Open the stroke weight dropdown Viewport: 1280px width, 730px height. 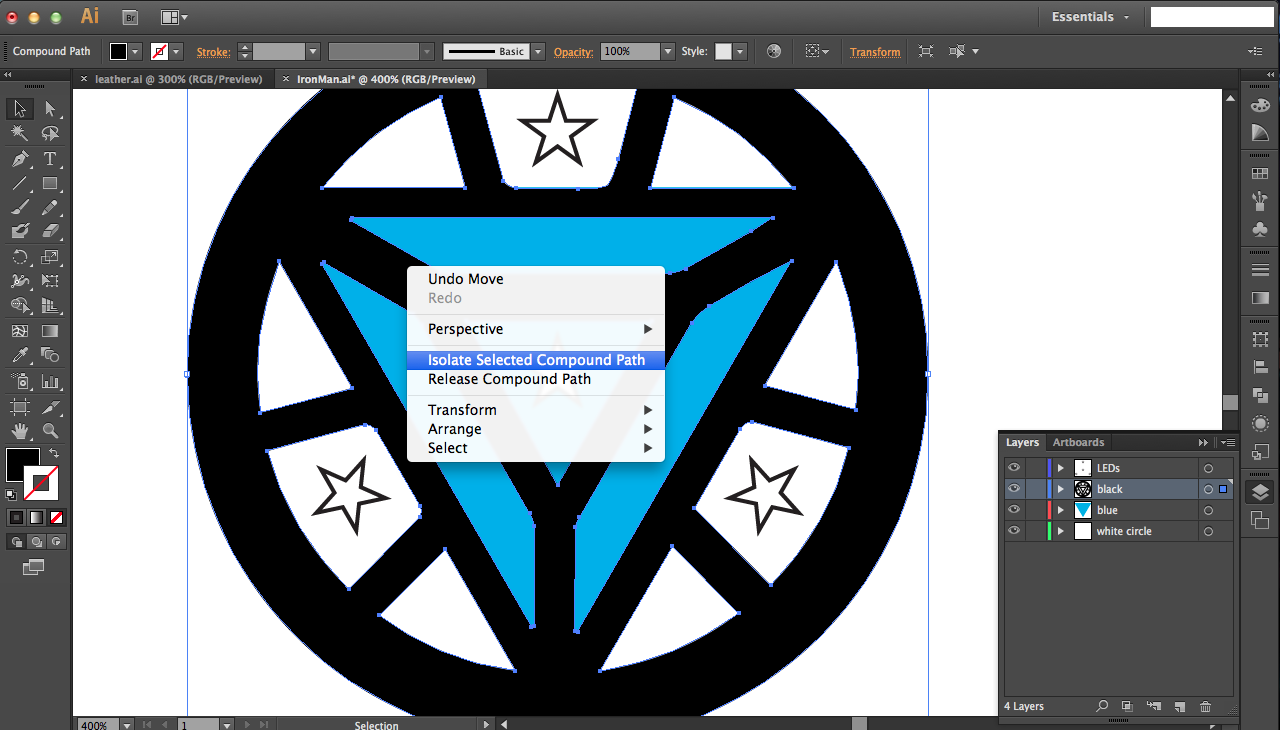tap(313, 51)
